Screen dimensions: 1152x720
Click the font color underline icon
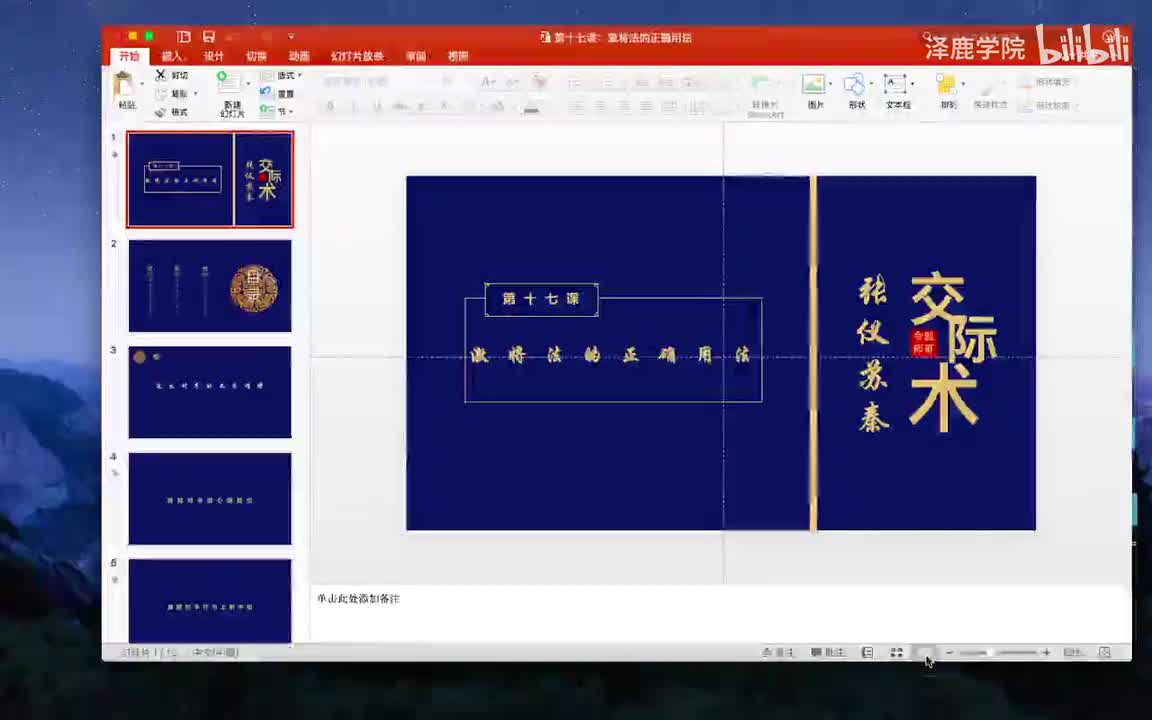pos(531,108)
